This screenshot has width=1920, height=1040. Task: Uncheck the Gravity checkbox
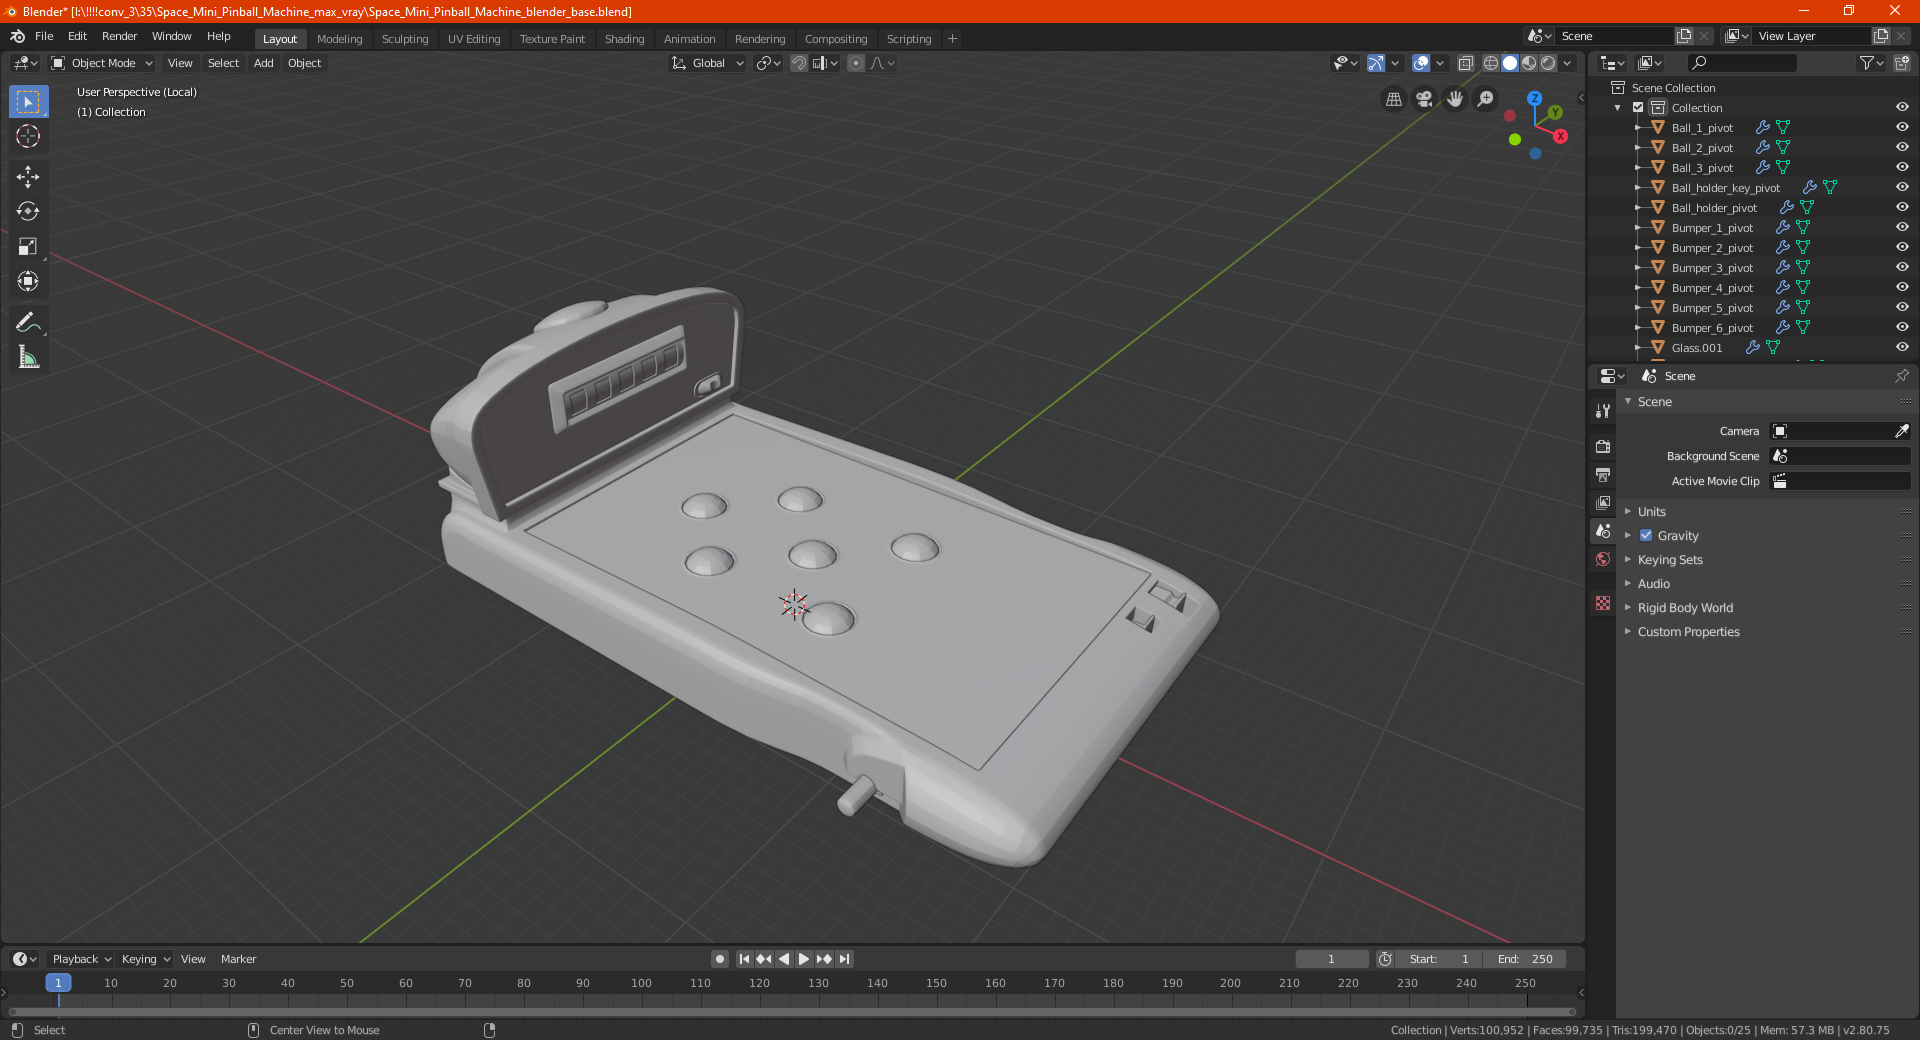[x=1646, y=535]
